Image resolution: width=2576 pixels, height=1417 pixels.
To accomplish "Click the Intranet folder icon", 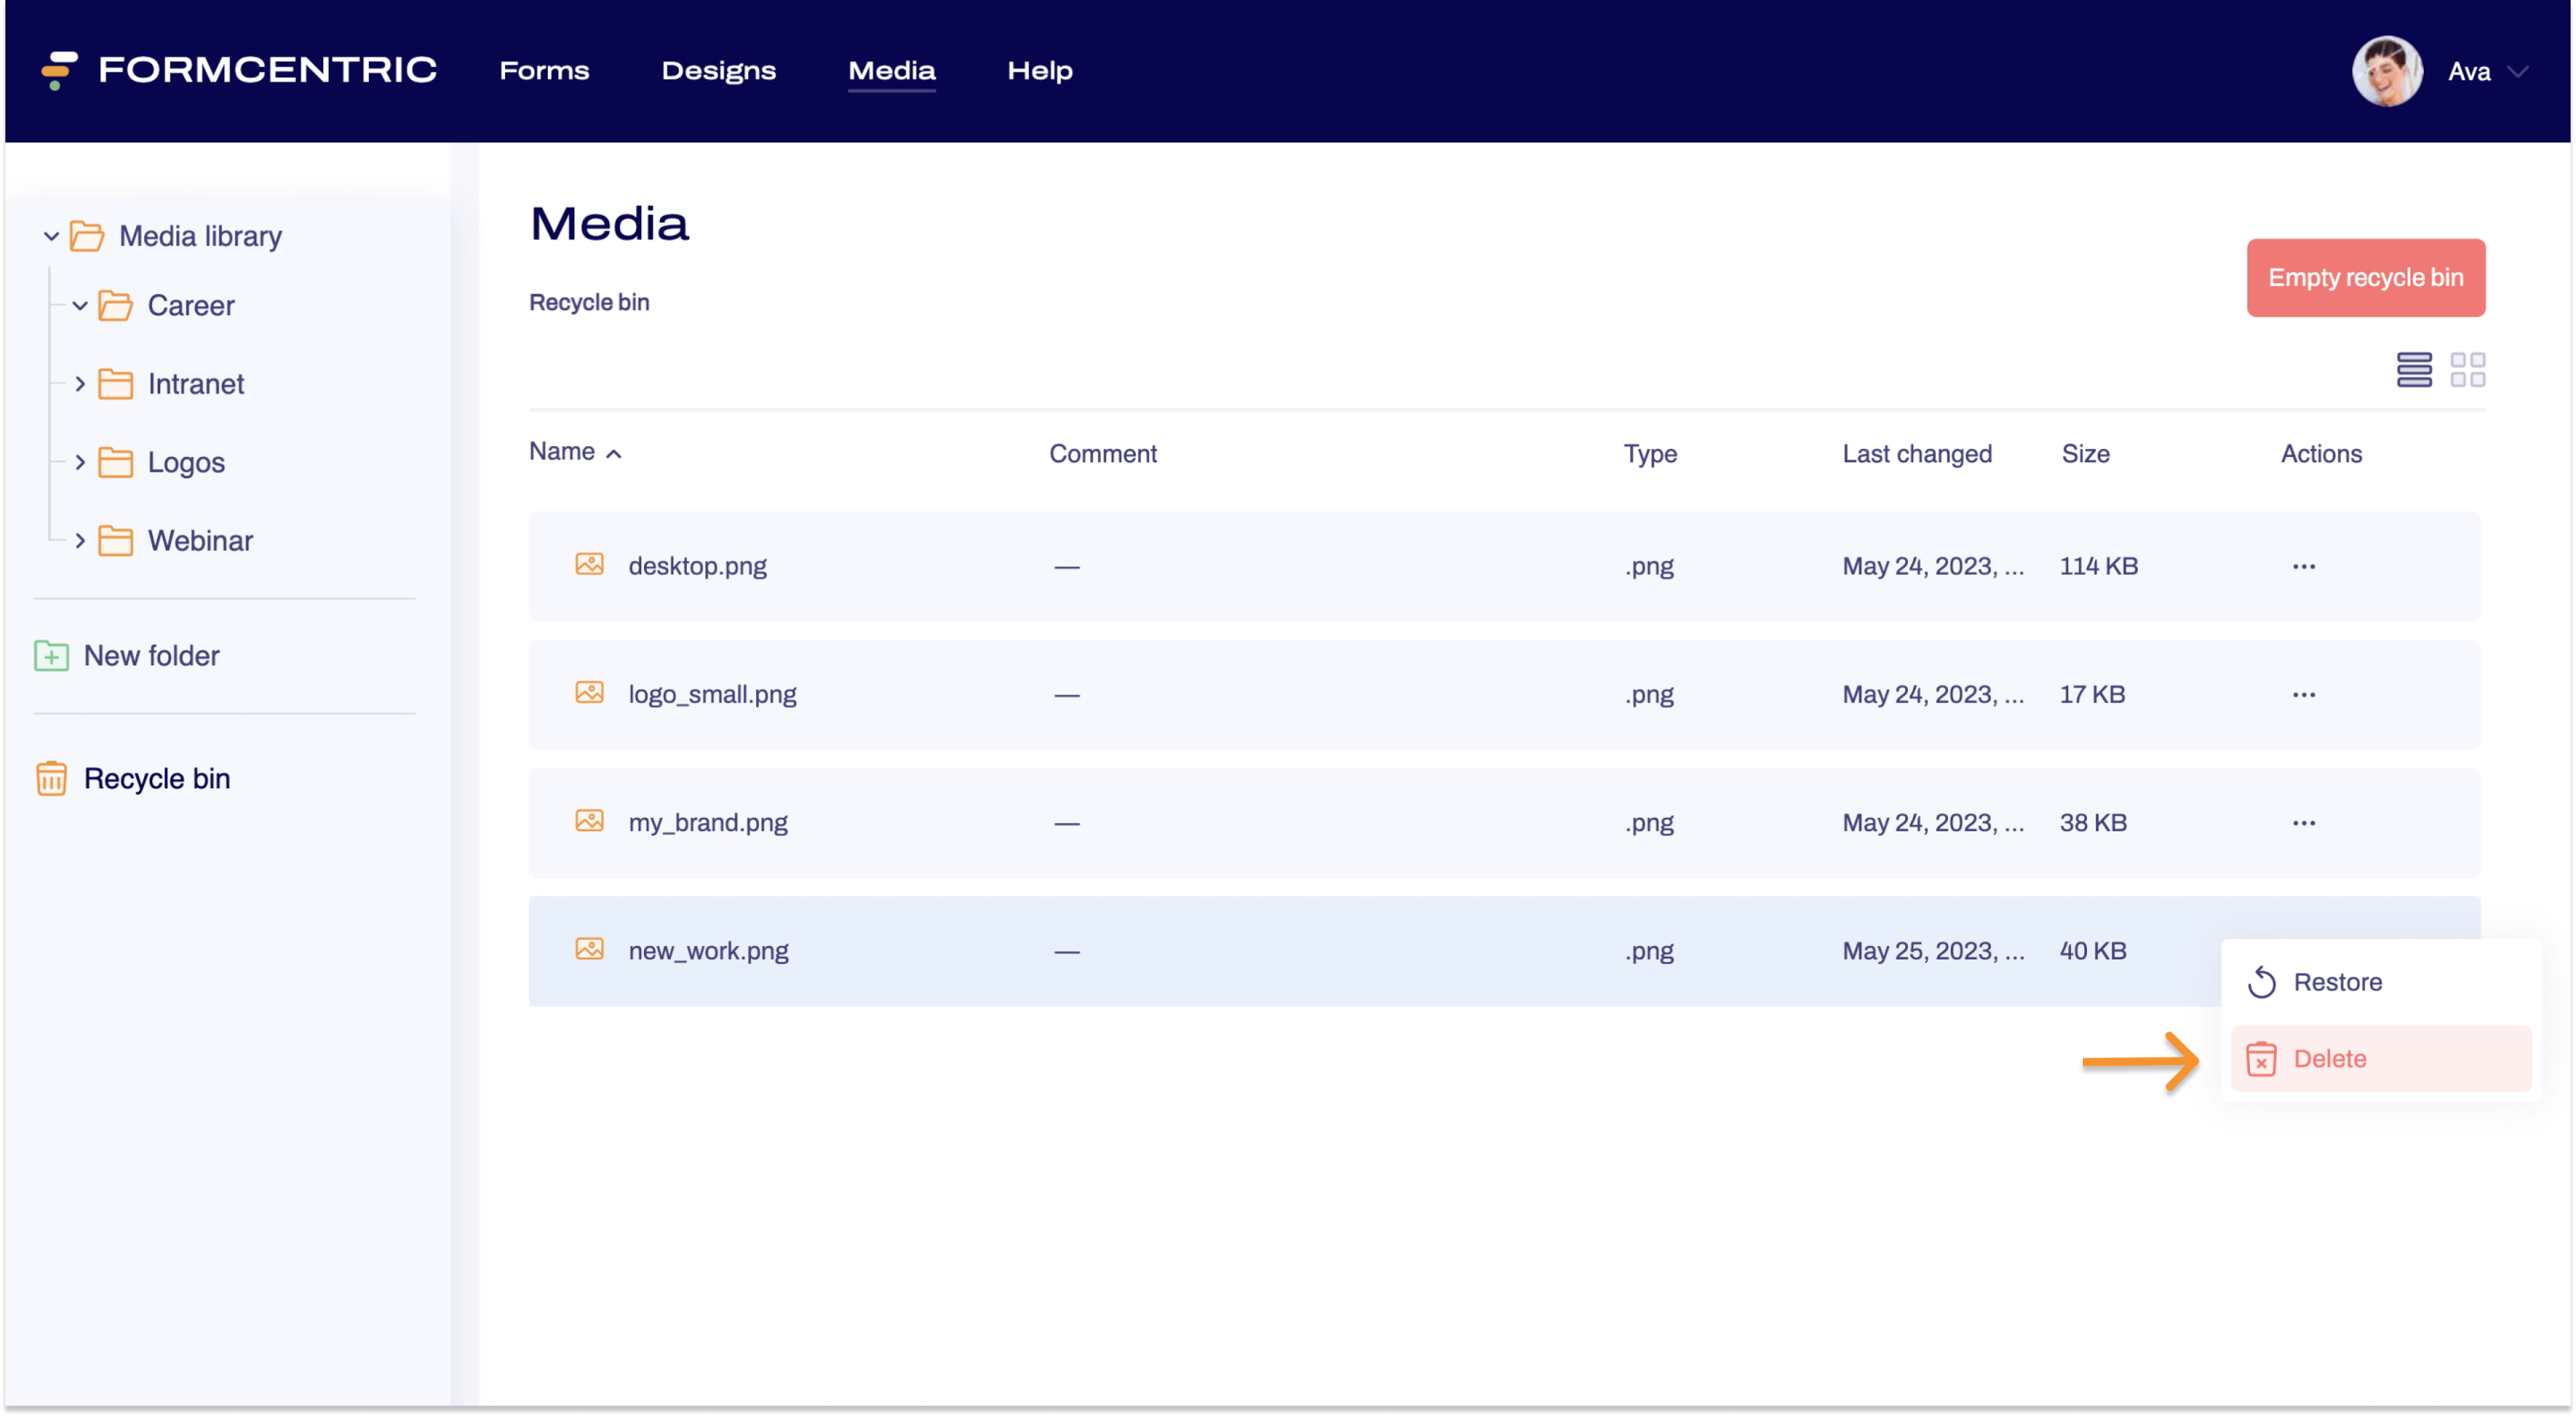I will 116,384.
